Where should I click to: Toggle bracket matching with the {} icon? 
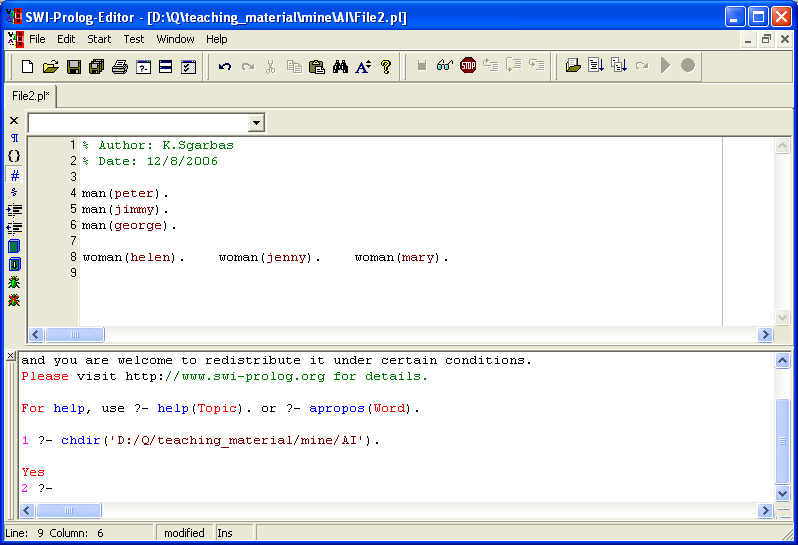click(x=14, y=156)
